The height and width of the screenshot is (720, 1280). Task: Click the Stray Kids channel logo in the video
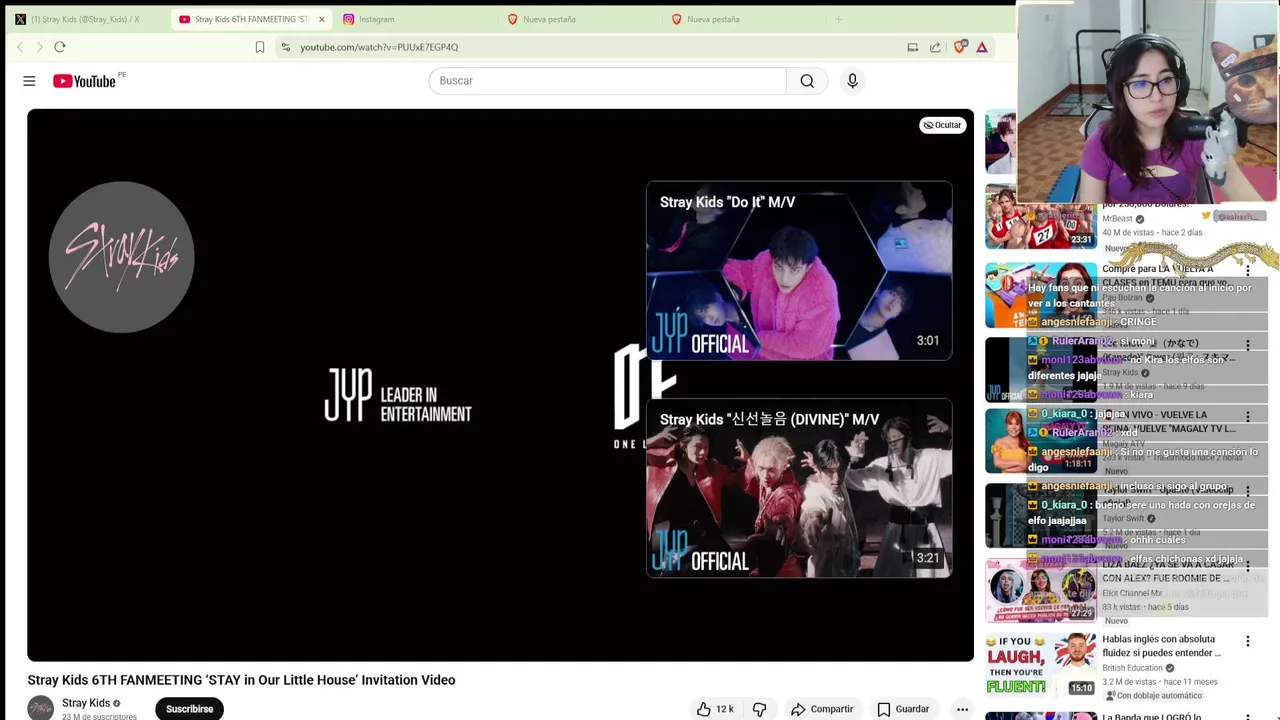point(121,257)
